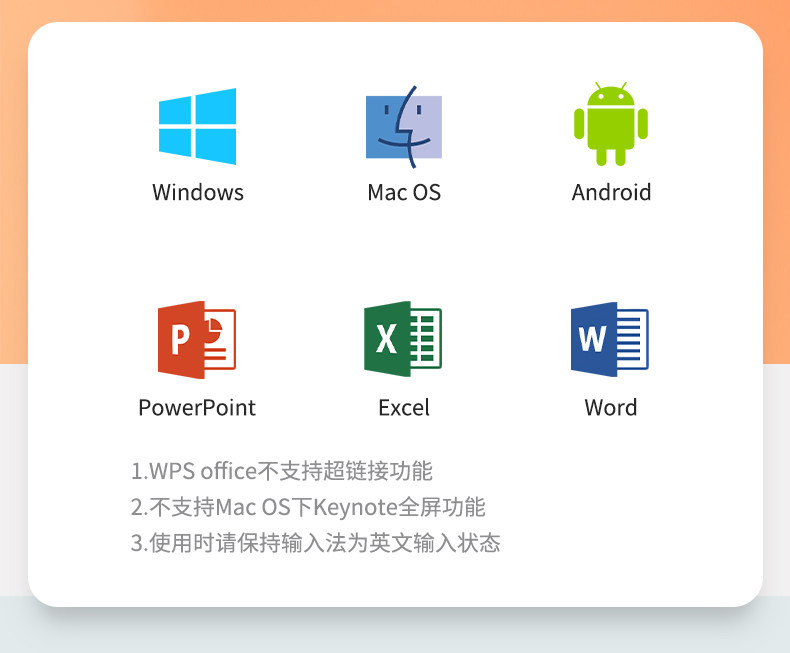Open the orange PowerPoint icon
Screen dimensions: 790x653
pos(197,340)
